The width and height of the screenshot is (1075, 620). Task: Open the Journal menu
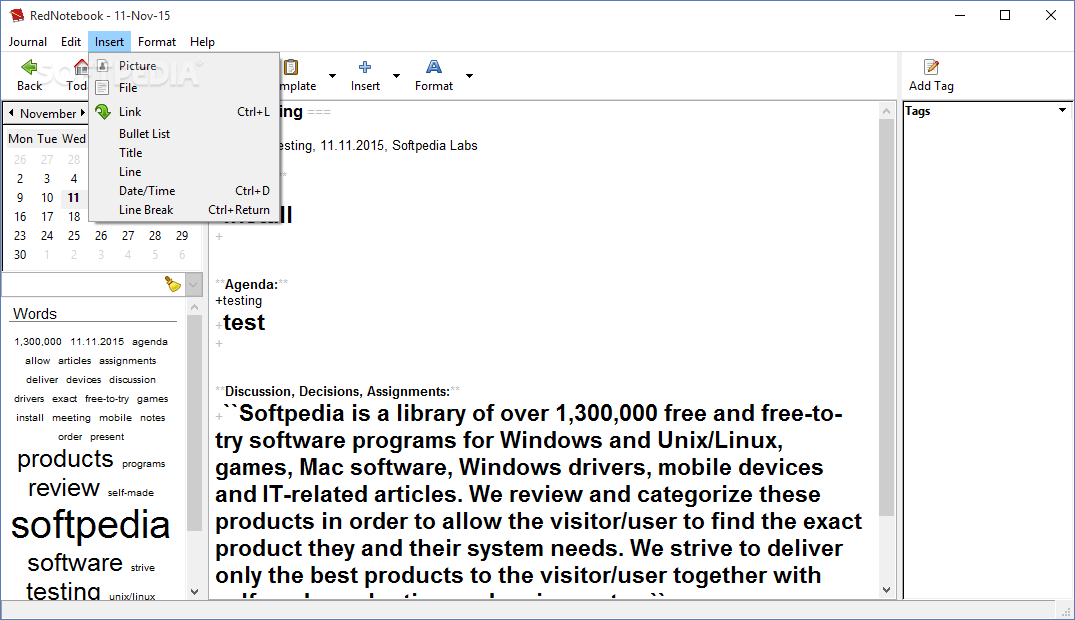click(27, 42)
